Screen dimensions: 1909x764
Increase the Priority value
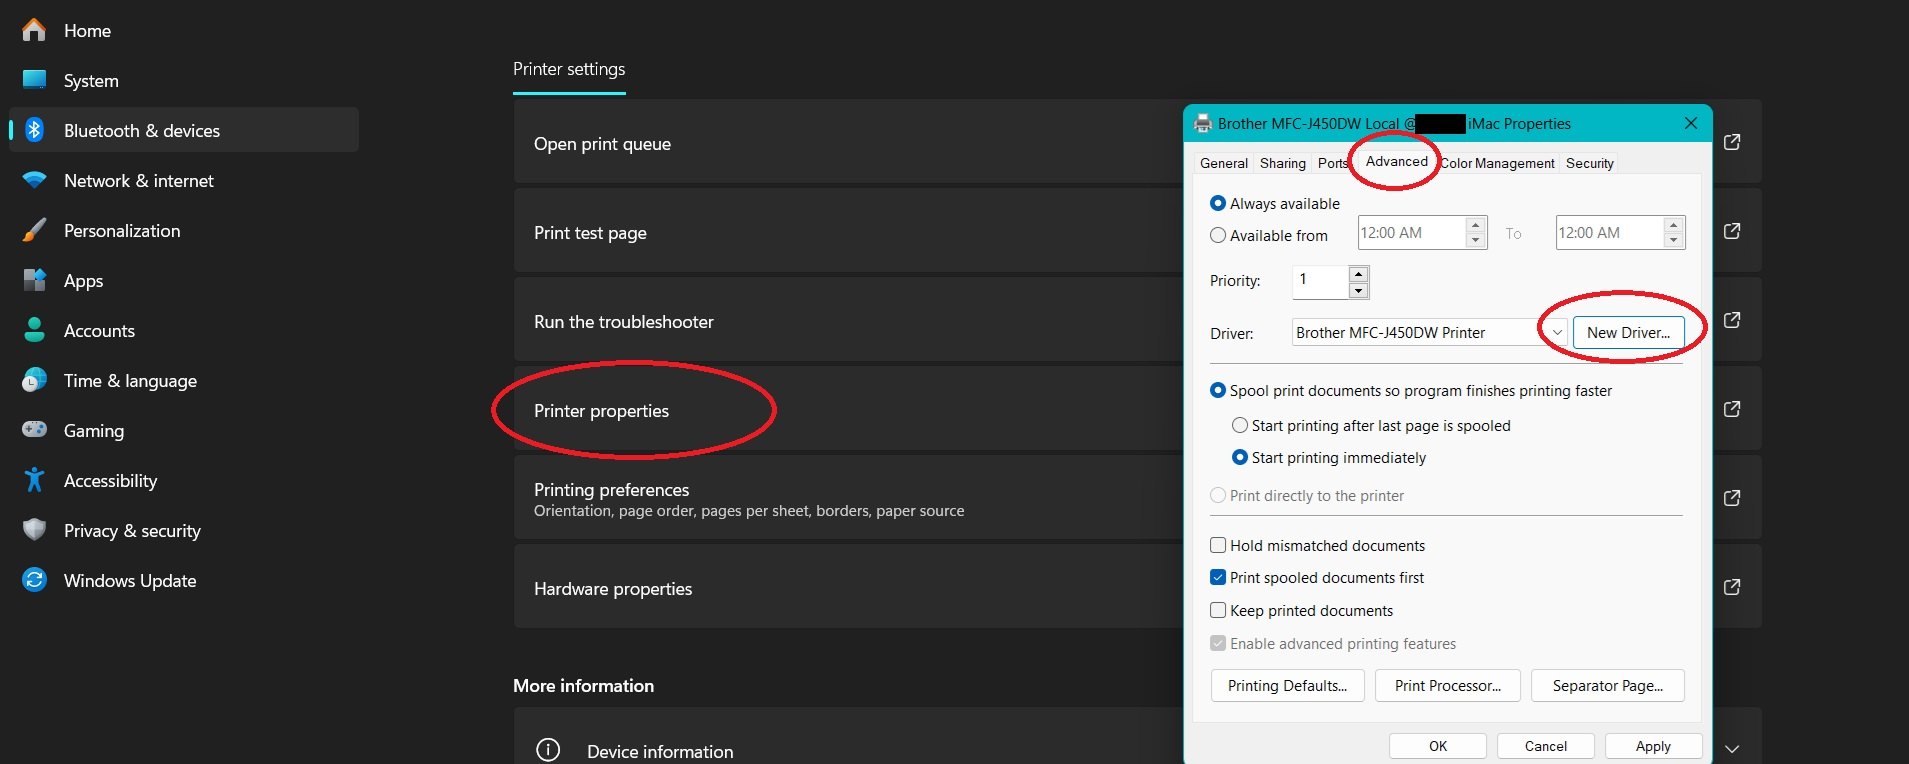1358,275
